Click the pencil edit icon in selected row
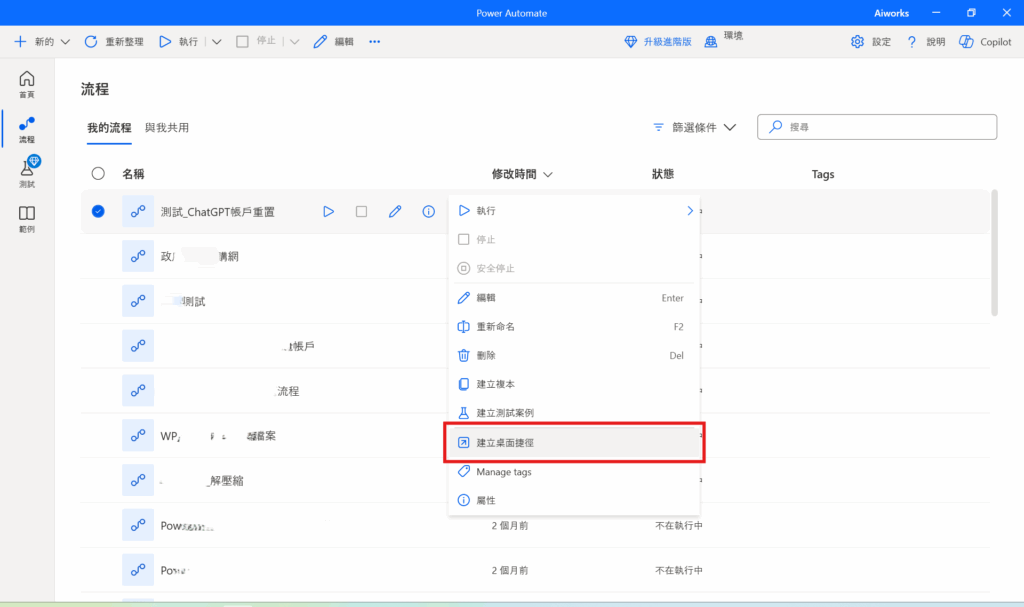1024x607 pixels. coord(395,211)
